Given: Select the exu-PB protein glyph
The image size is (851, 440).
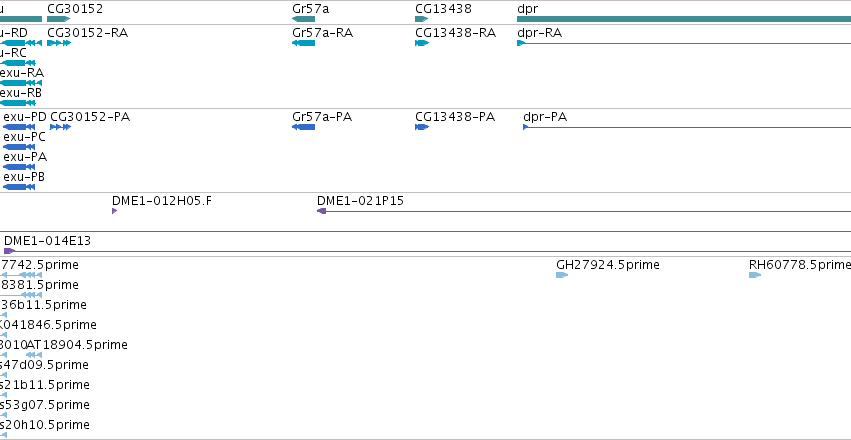Looking at the screenshot, I should pos(19,187).
